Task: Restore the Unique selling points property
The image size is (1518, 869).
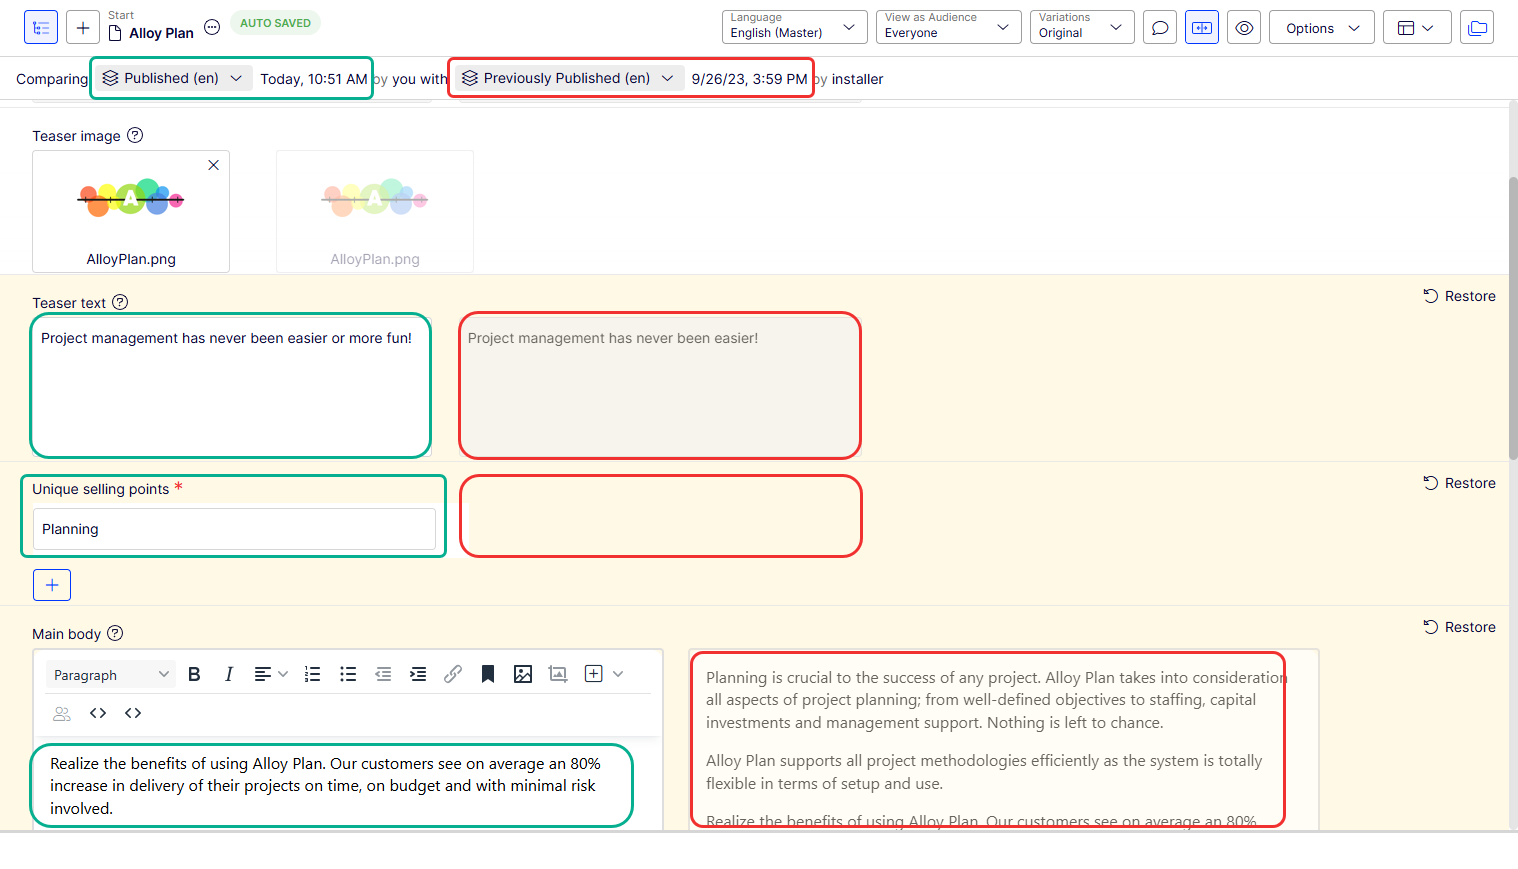Action: pos(1460,483)
